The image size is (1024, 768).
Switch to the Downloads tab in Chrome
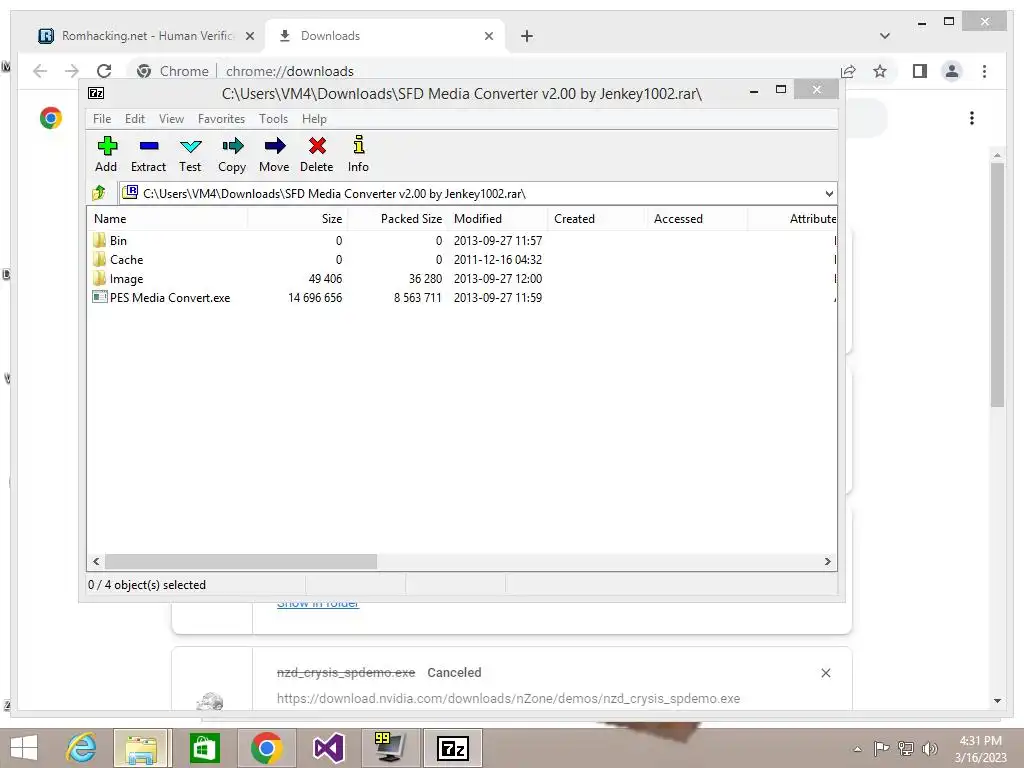(385, 36)
